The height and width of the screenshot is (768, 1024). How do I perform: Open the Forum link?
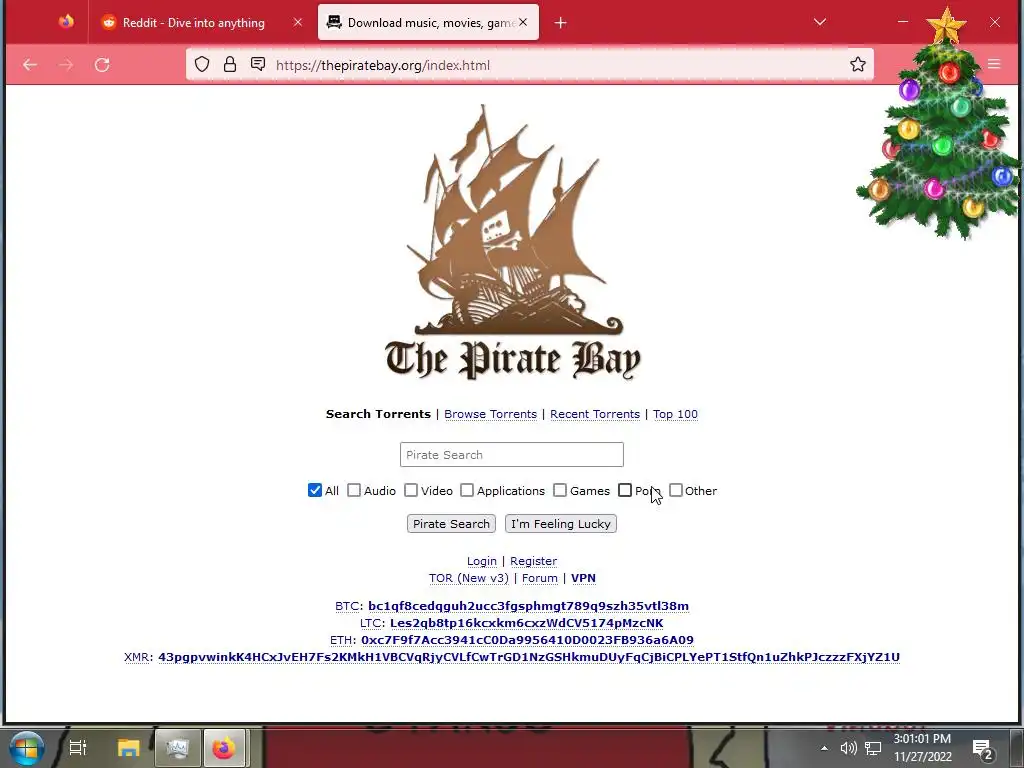[x=539, y=578]
